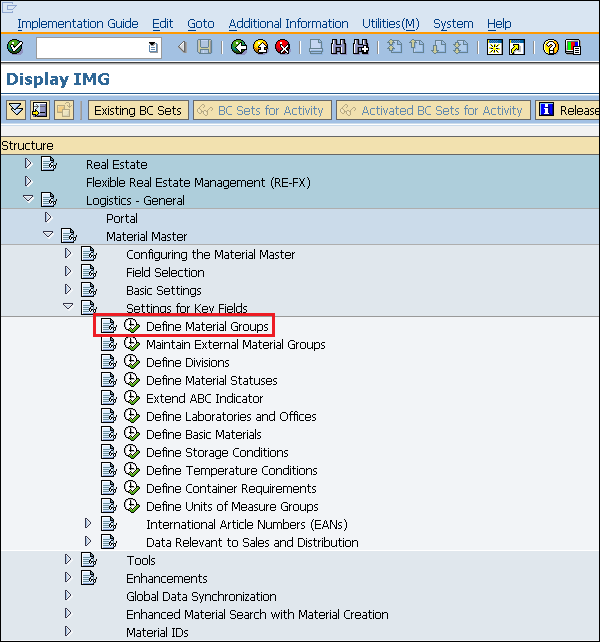Click the Next Page icon
Image resolution: width=600 pixels, height=642 pixels.
[x=439, y=47]
